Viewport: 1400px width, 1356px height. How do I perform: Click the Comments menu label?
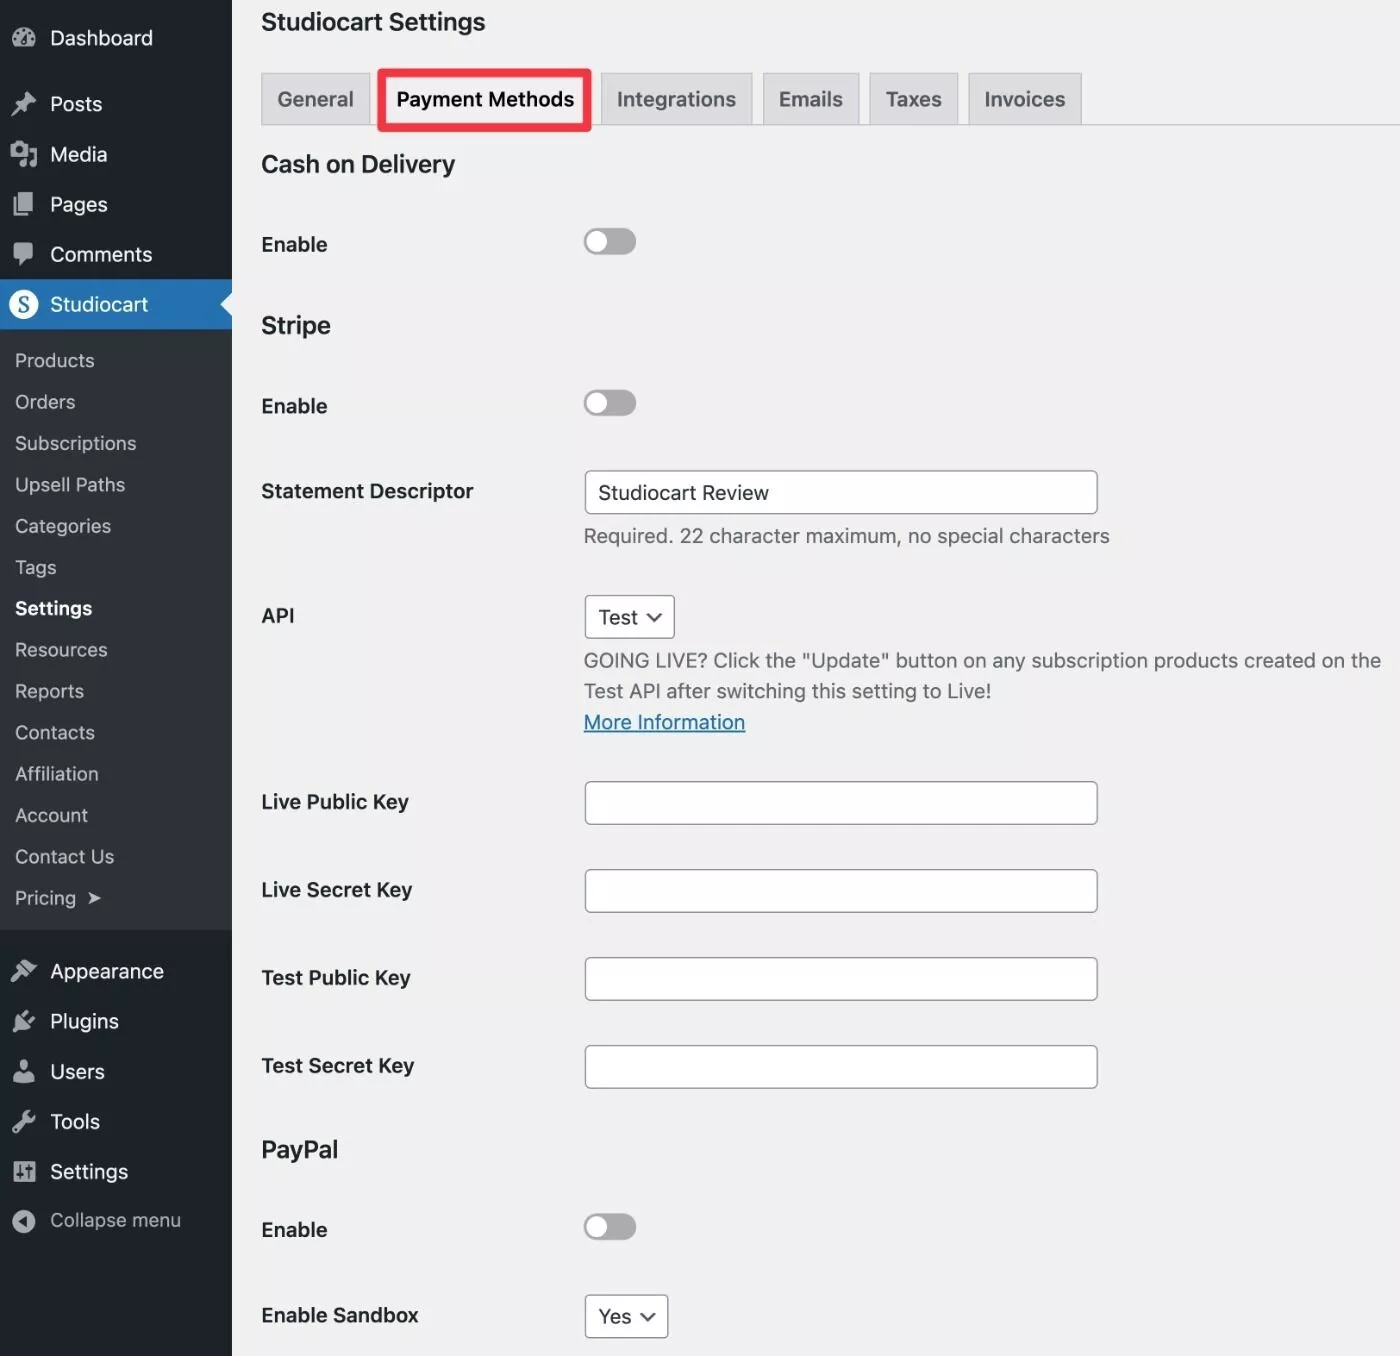[x=101, y=254]
